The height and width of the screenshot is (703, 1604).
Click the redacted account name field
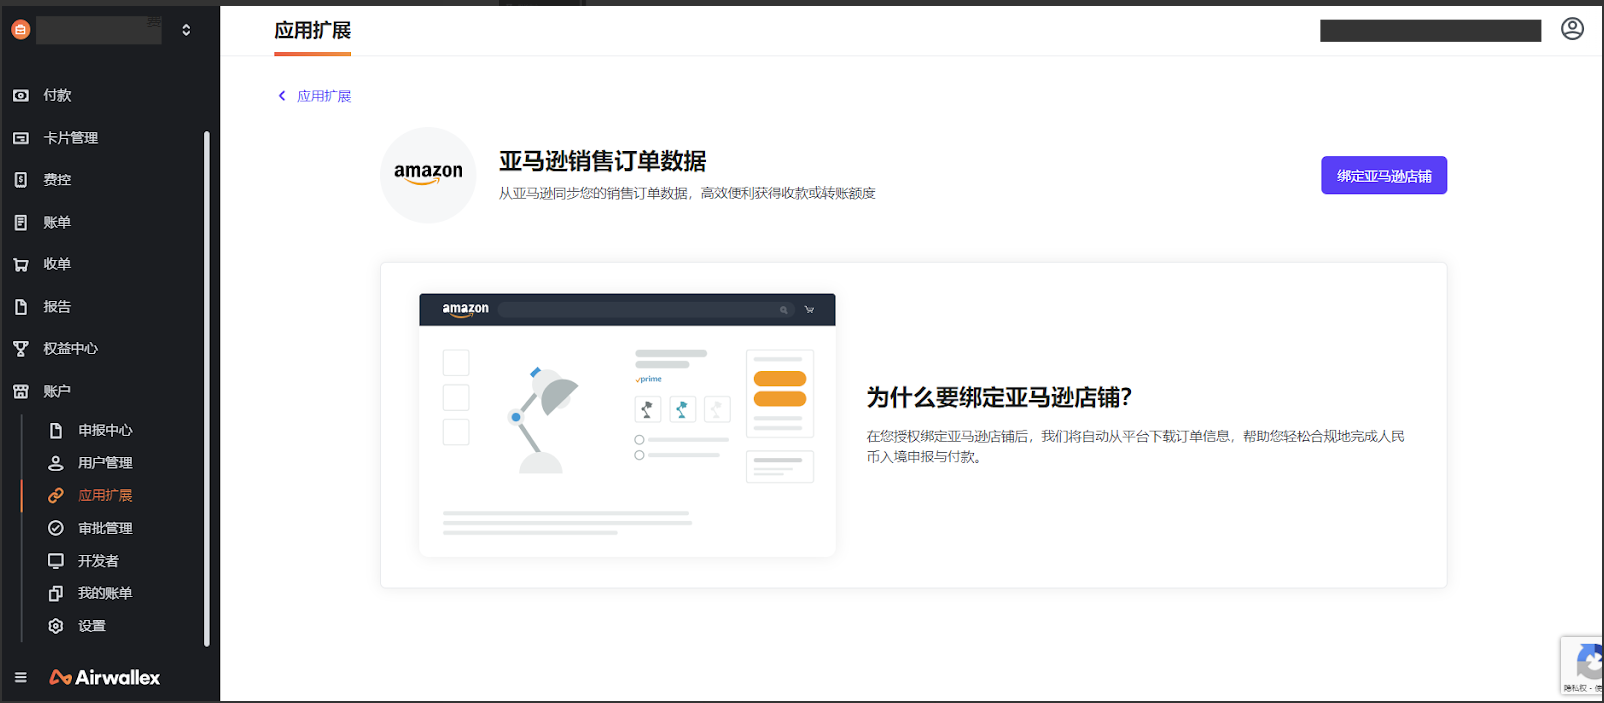[x=99, y=30]
